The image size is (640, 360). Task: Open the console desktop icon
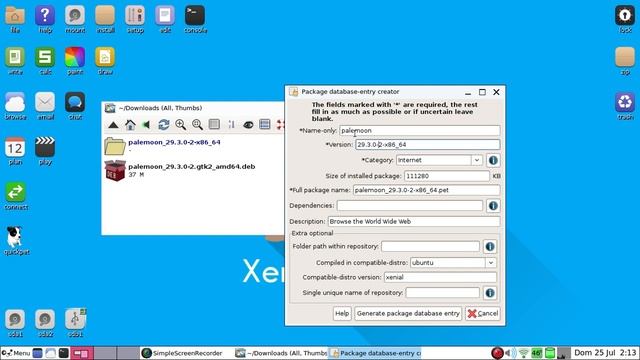tap(195, 19)
